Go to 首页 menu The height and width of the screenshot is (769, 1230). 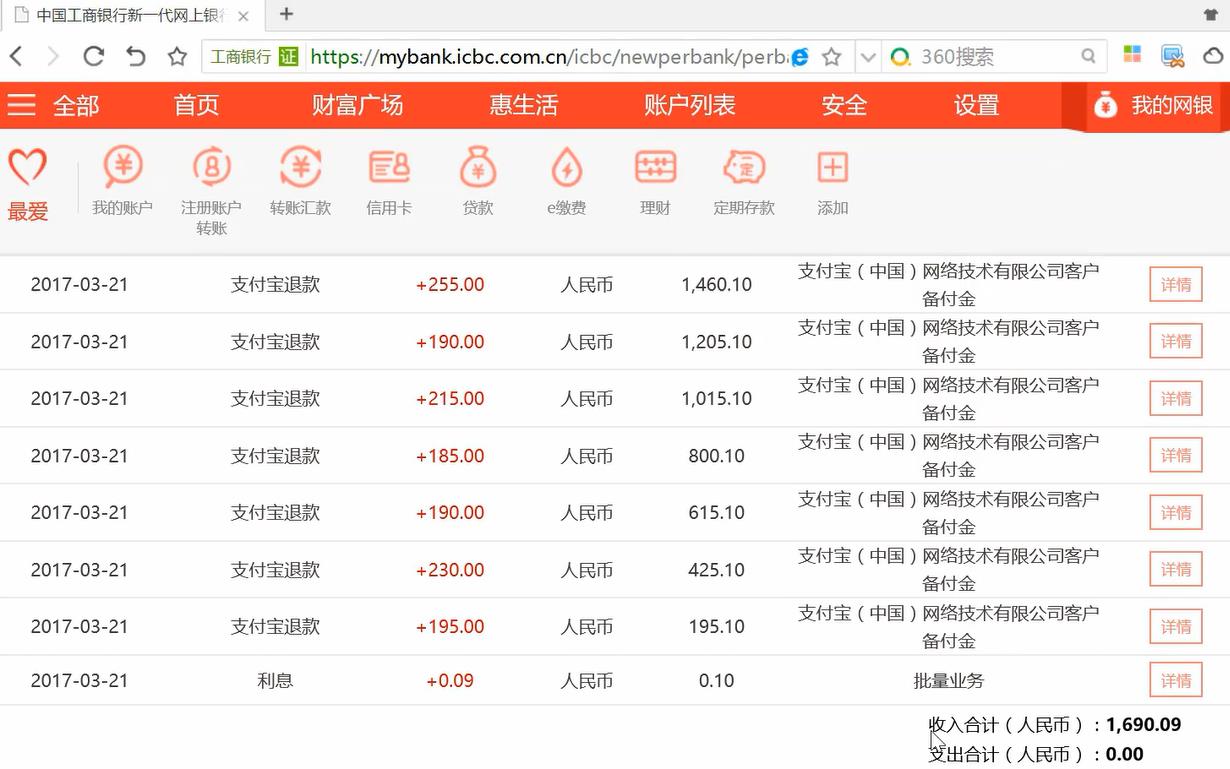pyautogui.click(x=196, y=105)
